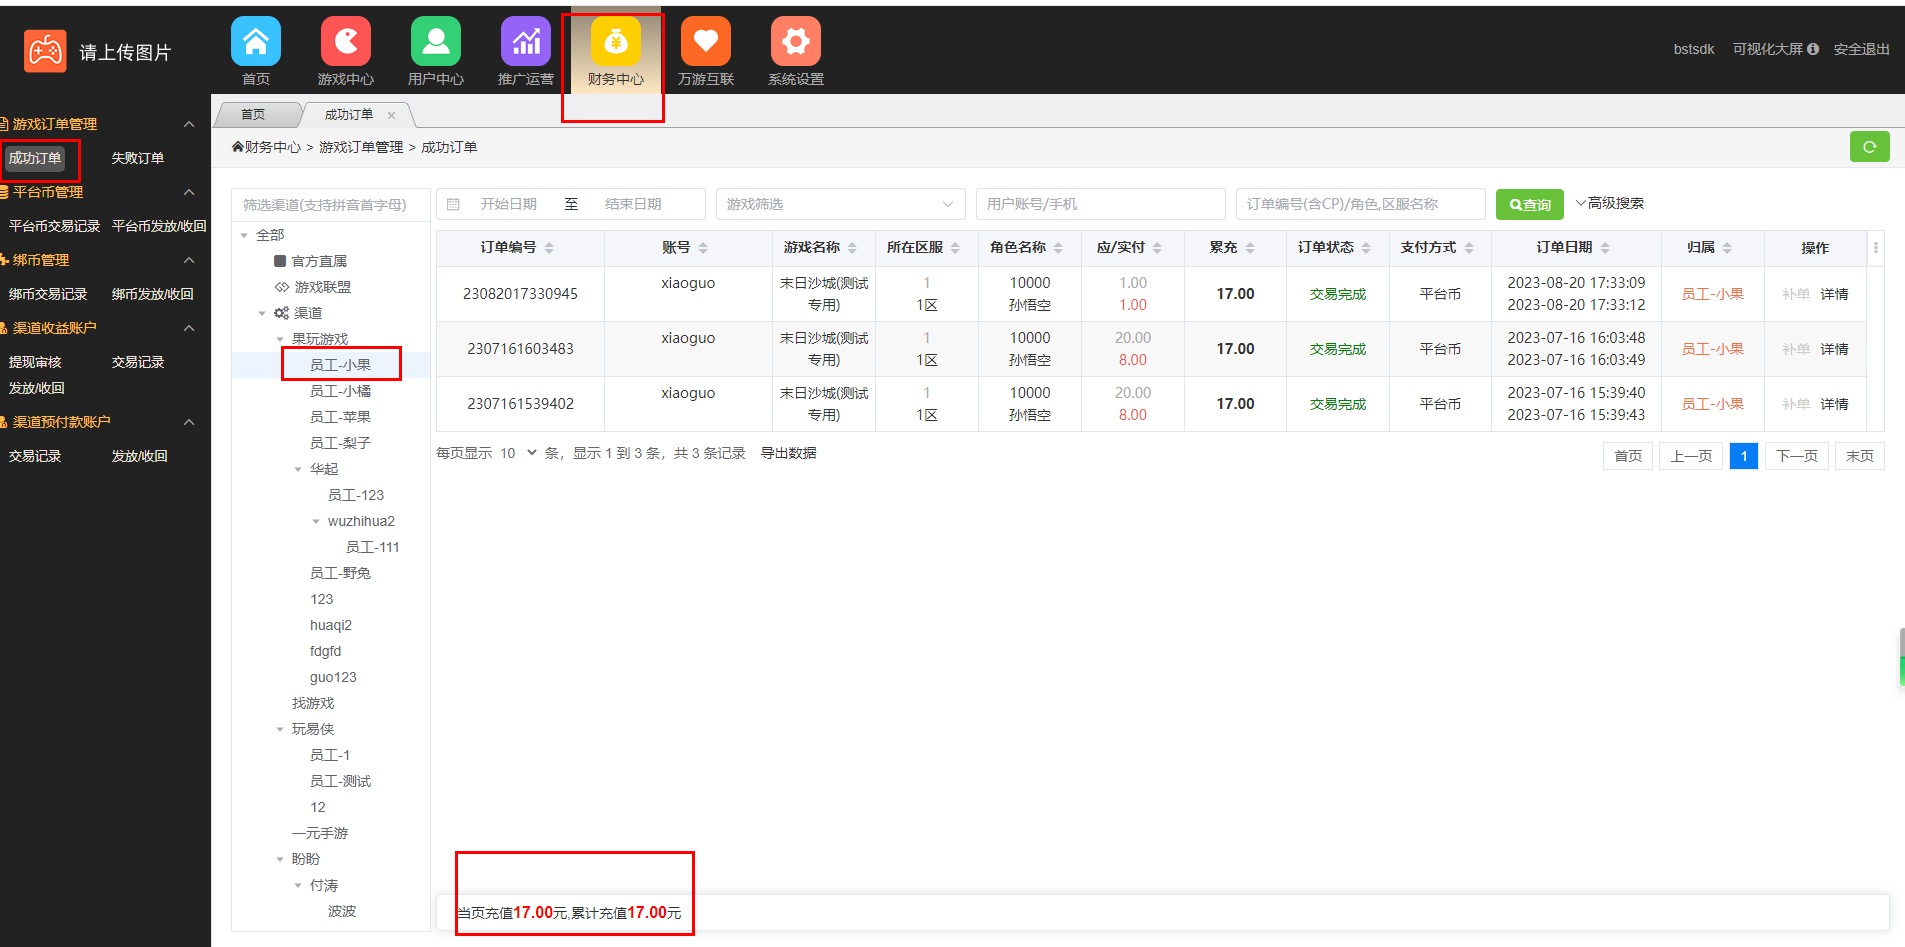Select 员工-野兔 in the channel tree

[340, 573]
